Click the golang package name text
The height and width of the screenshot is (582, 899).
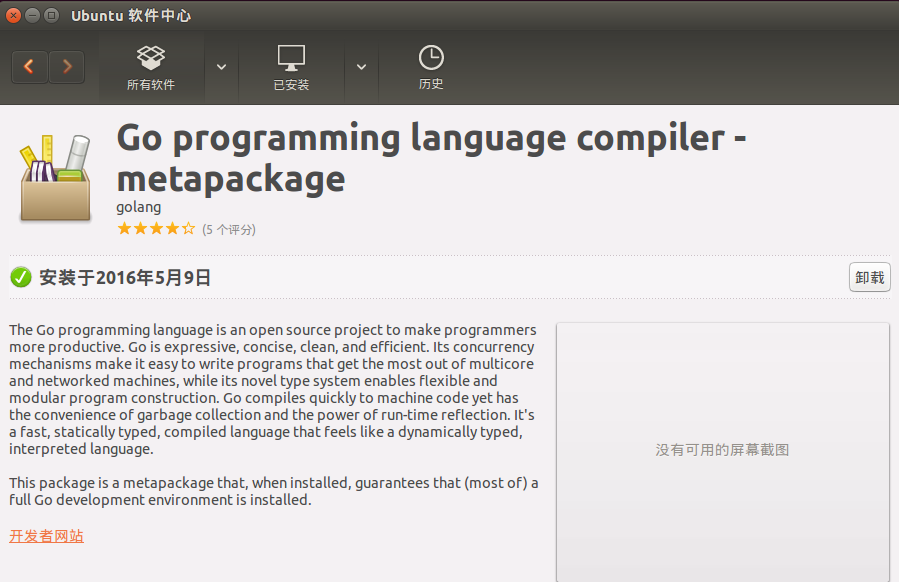[x=139, y=208]
